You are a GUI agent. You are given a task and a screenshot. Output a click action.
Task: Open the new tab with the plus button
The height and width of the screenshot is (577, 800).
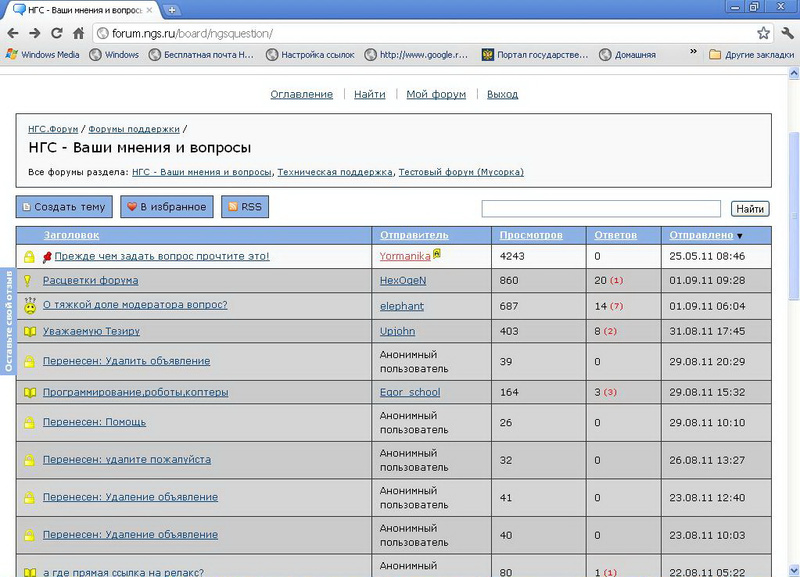(172, 9)
